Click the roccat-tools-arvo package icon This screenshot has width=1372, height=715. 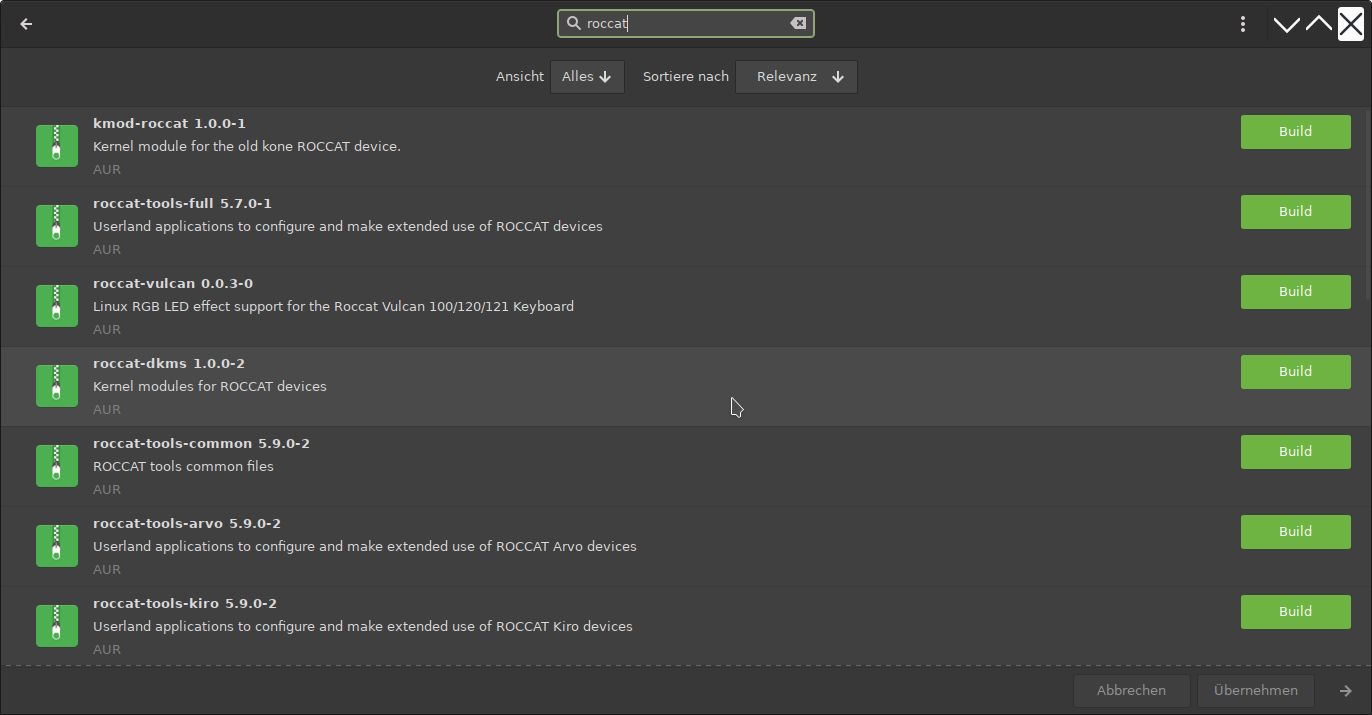(57, 546)
